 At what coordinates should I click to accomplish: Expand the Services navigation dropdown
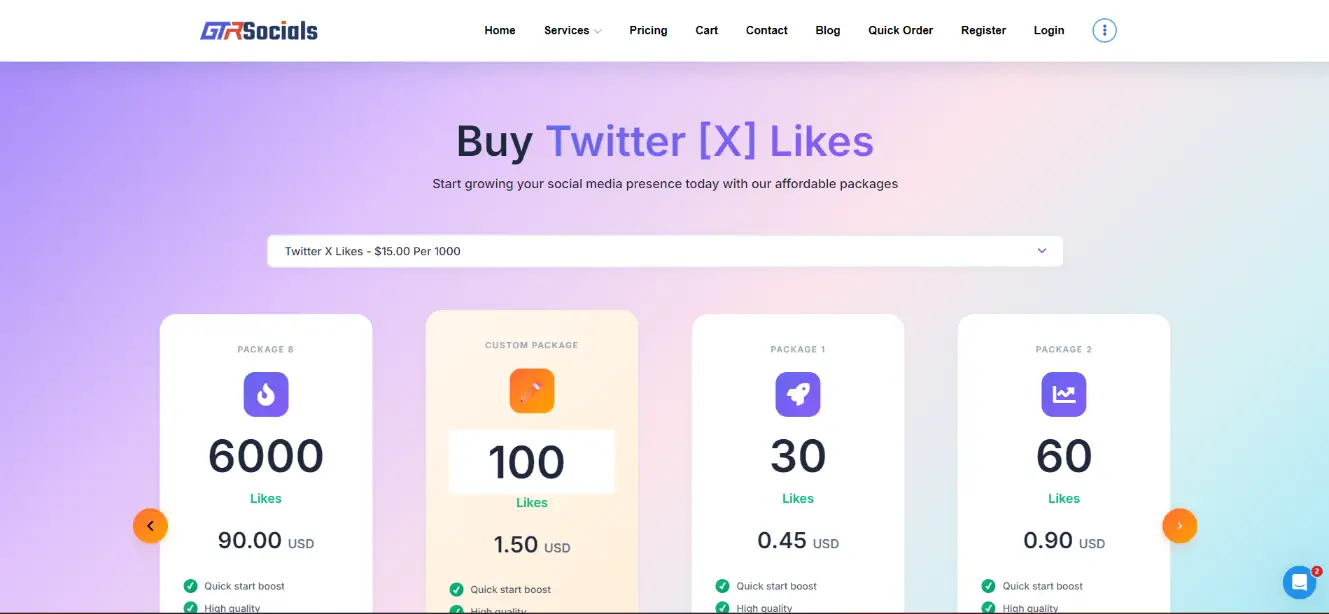click(572, 30)
